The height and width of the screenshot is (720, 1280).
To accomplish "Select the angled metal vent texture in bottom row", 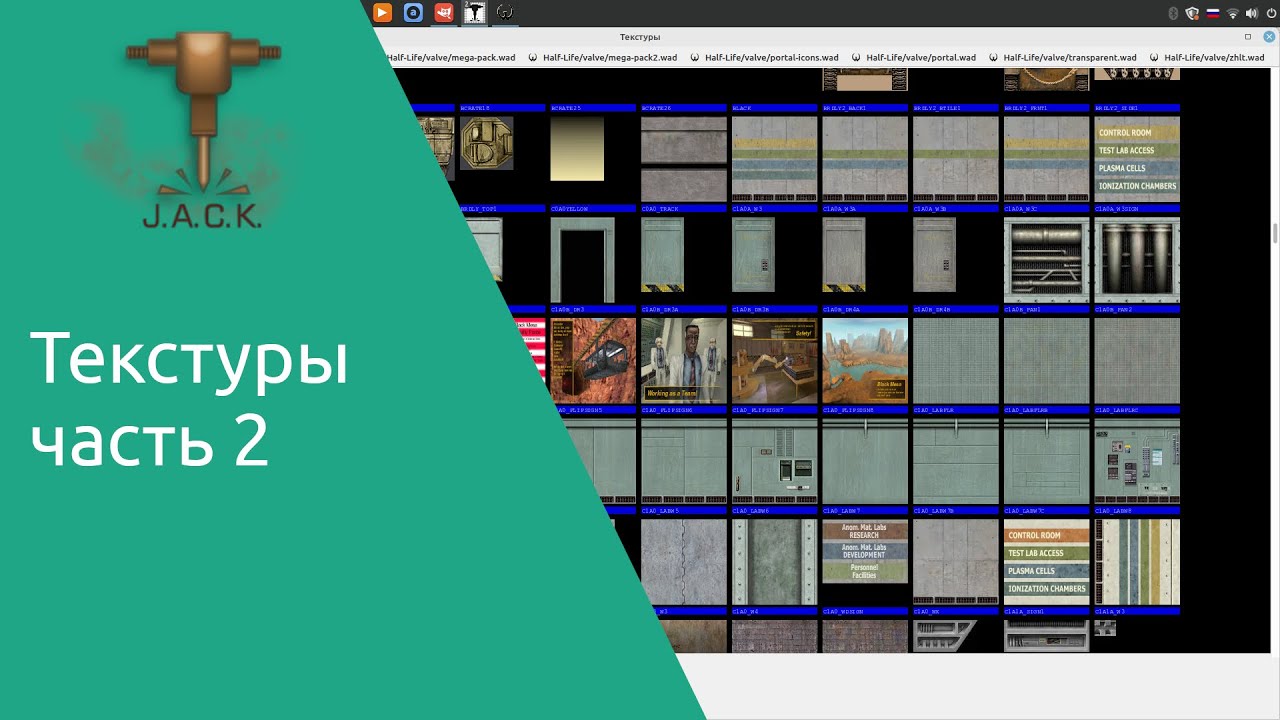I will click(945, 636).
